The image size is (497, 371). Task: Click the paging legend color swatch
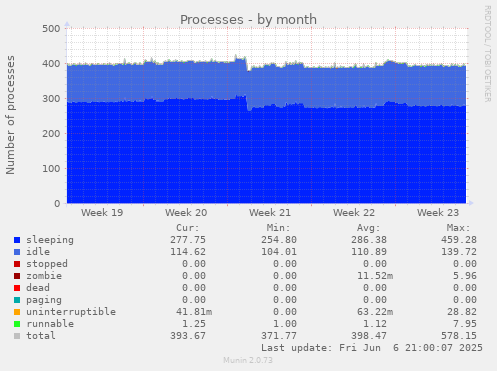(x=17, y=300)
